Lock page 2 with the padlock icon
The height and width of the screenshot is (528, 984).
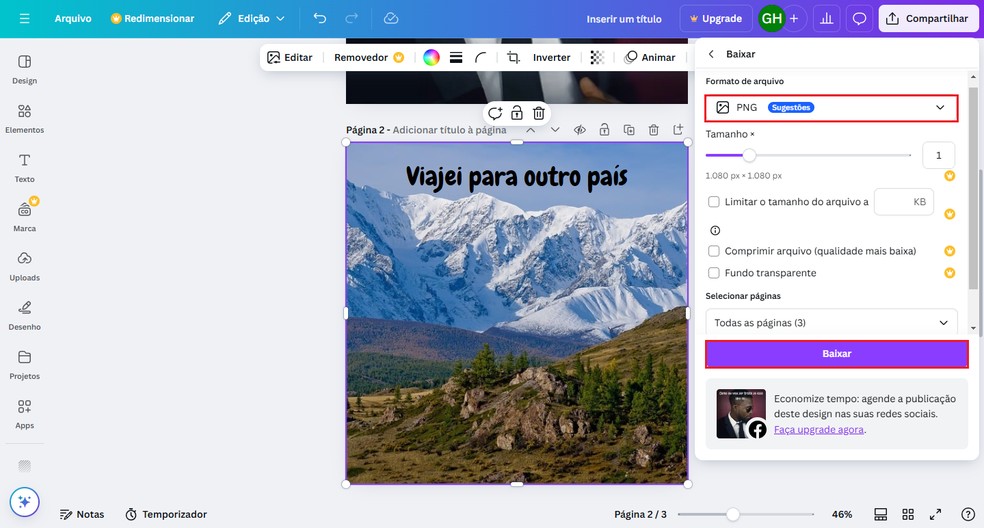pyautogui.click(x=604, y=130)
